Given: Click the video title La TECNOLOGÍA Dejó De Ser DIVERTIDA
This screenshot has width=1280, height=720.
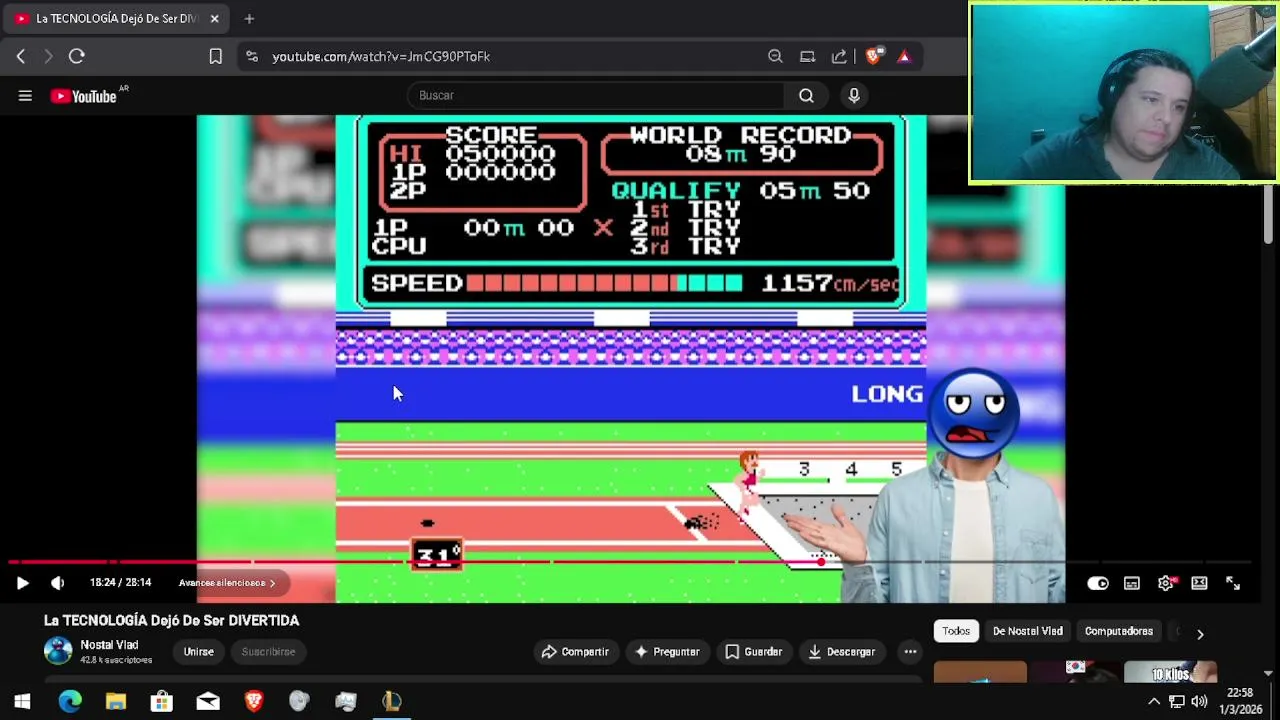Looking at the screenshot, I should coord(172,620).
